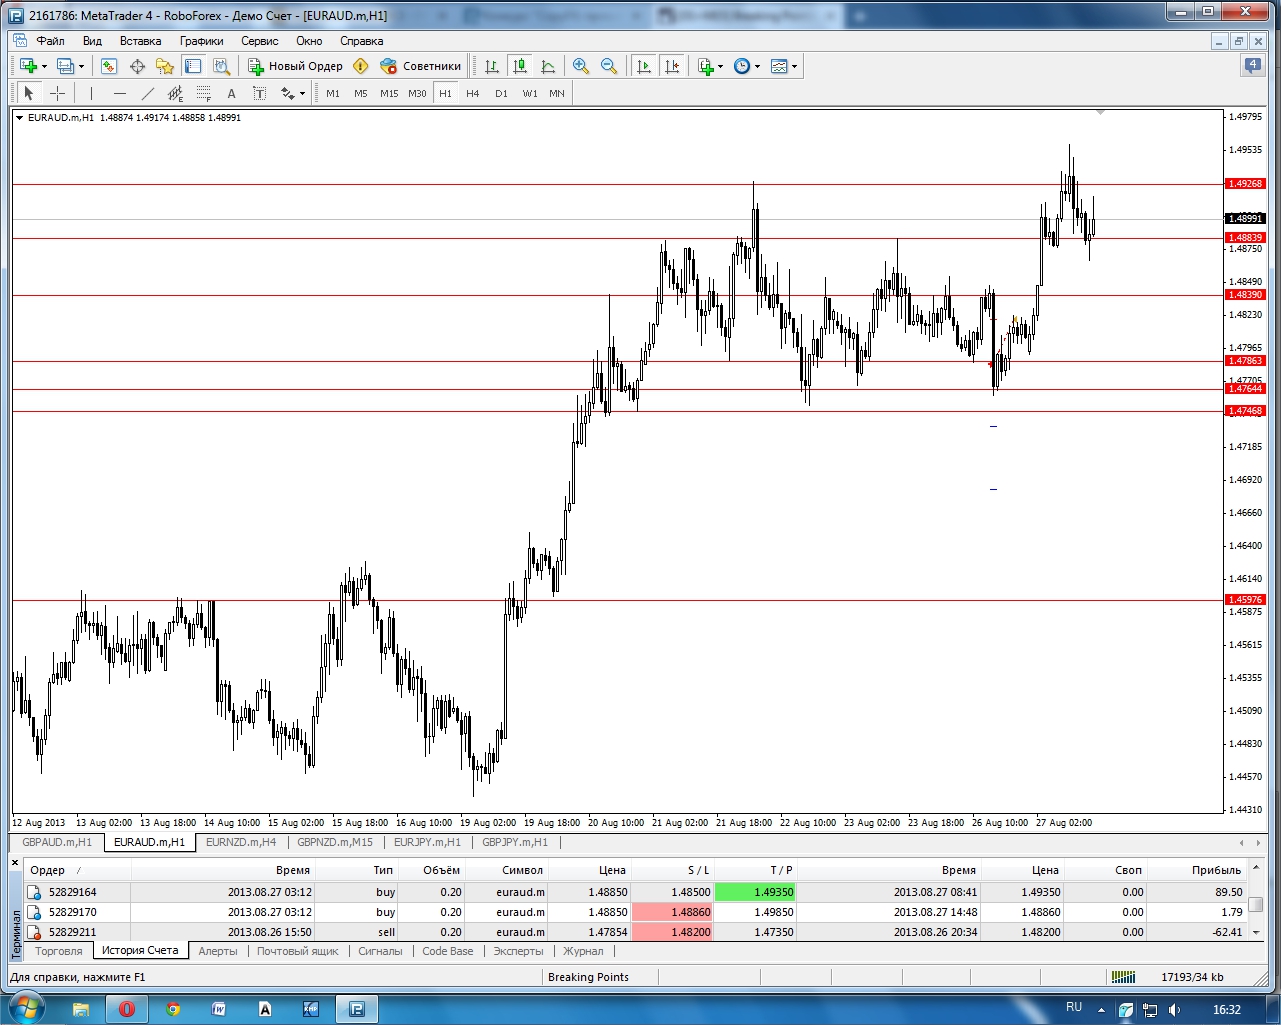Open the Data Window crosshair icon
The image size is (1281, 1025).
(x=137, y=66)
